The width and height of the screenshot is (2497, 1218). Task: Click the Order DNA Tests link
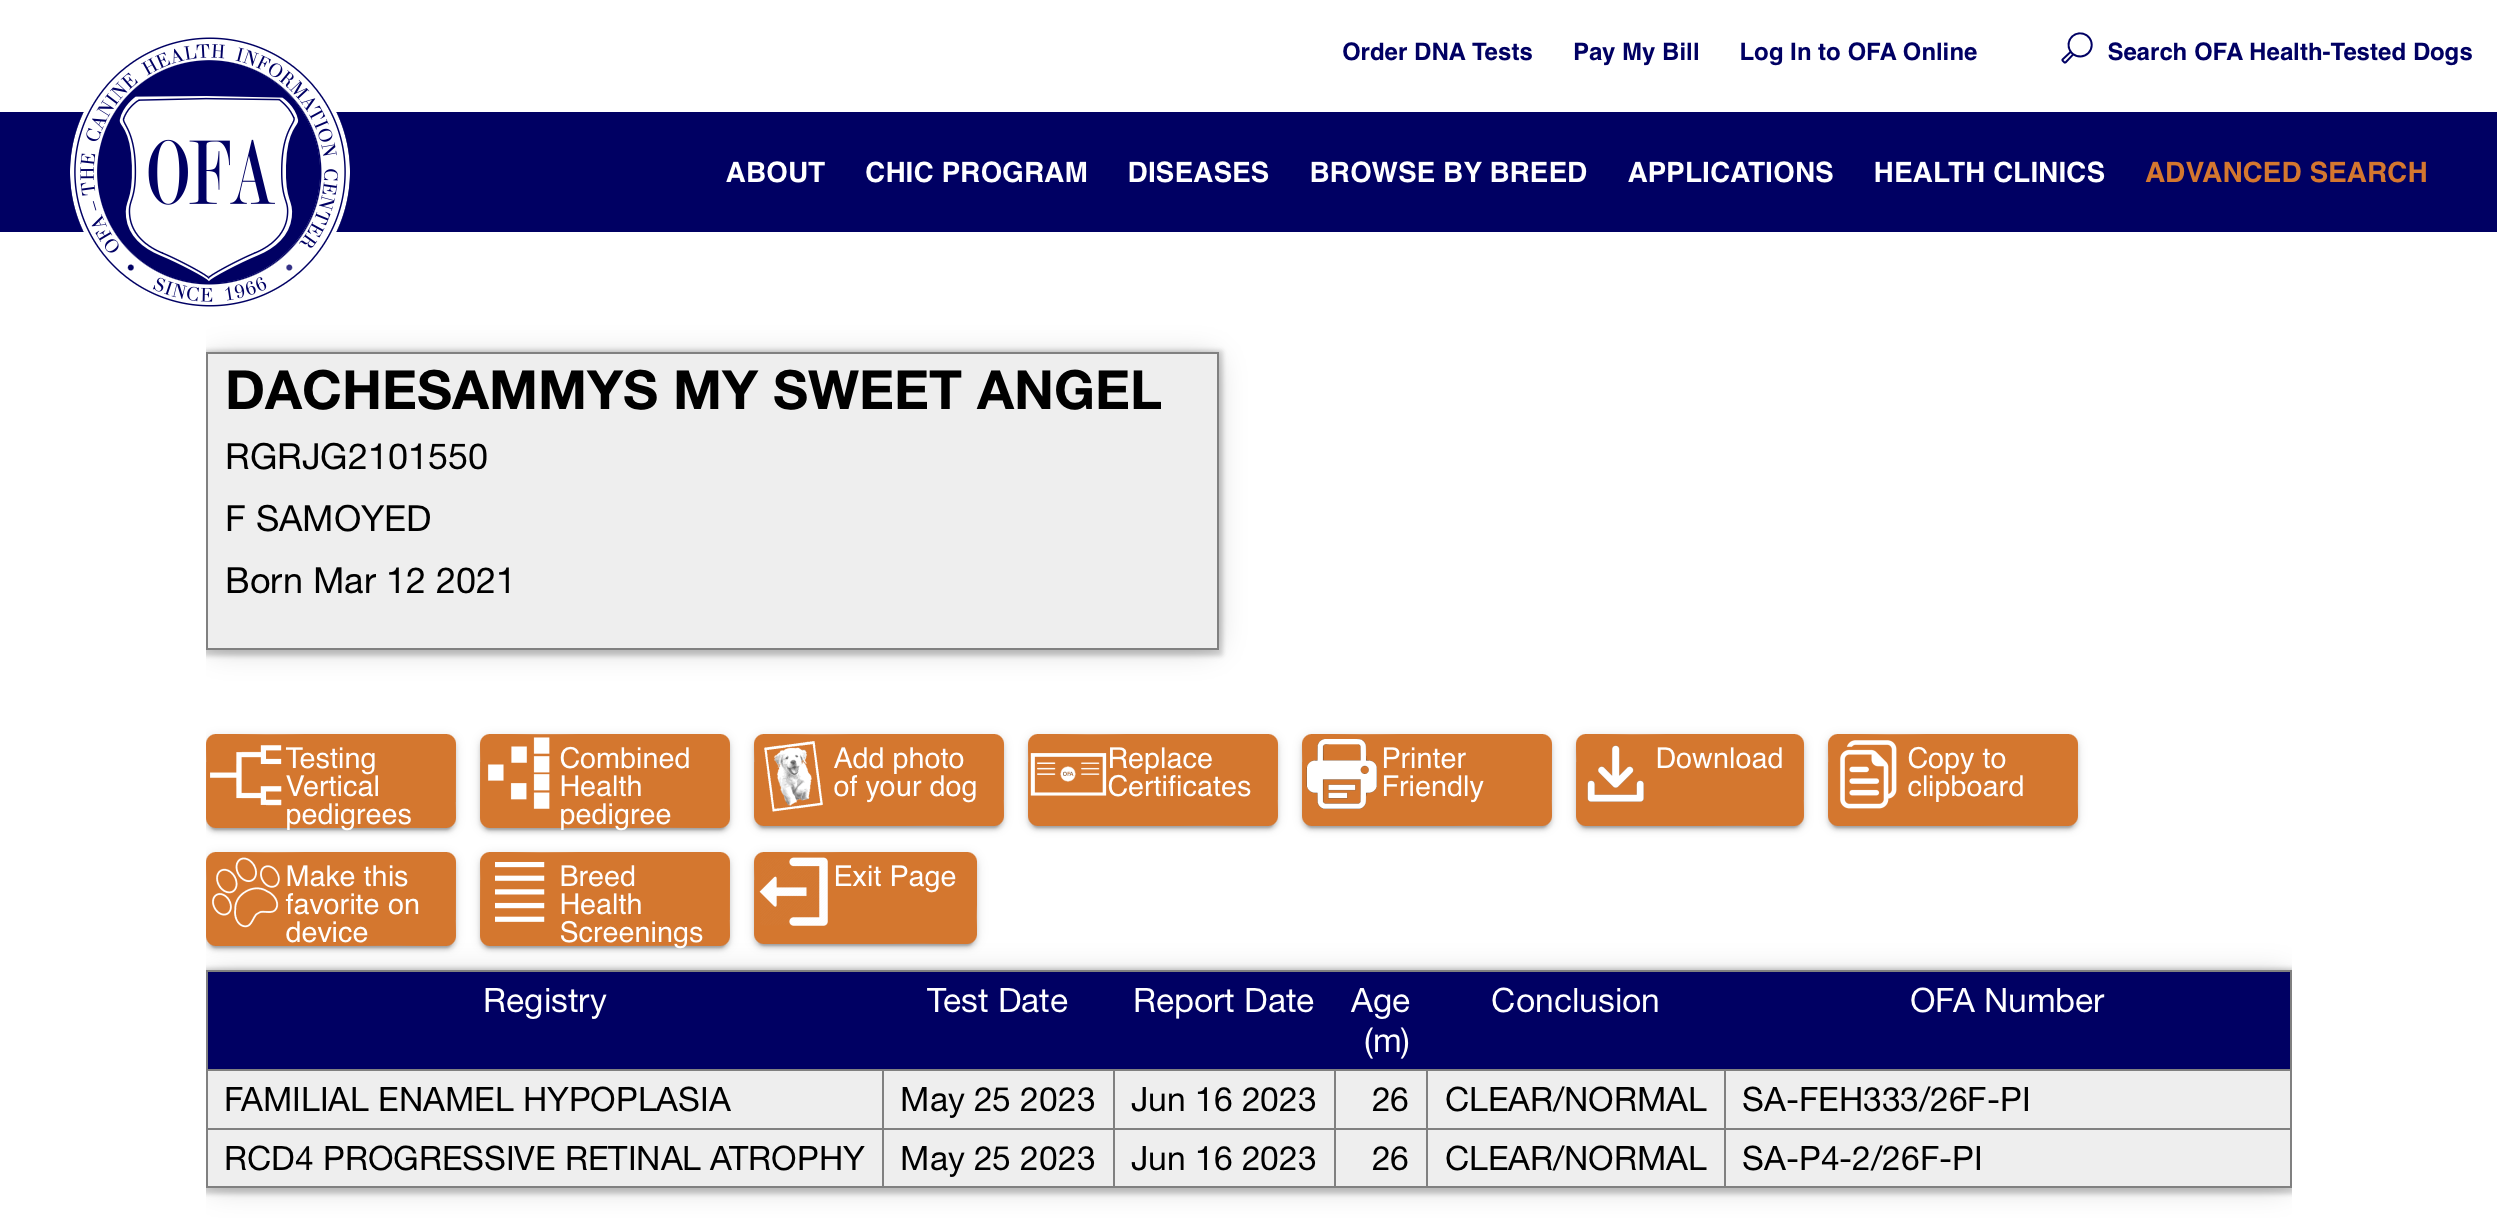(1436, 52)
